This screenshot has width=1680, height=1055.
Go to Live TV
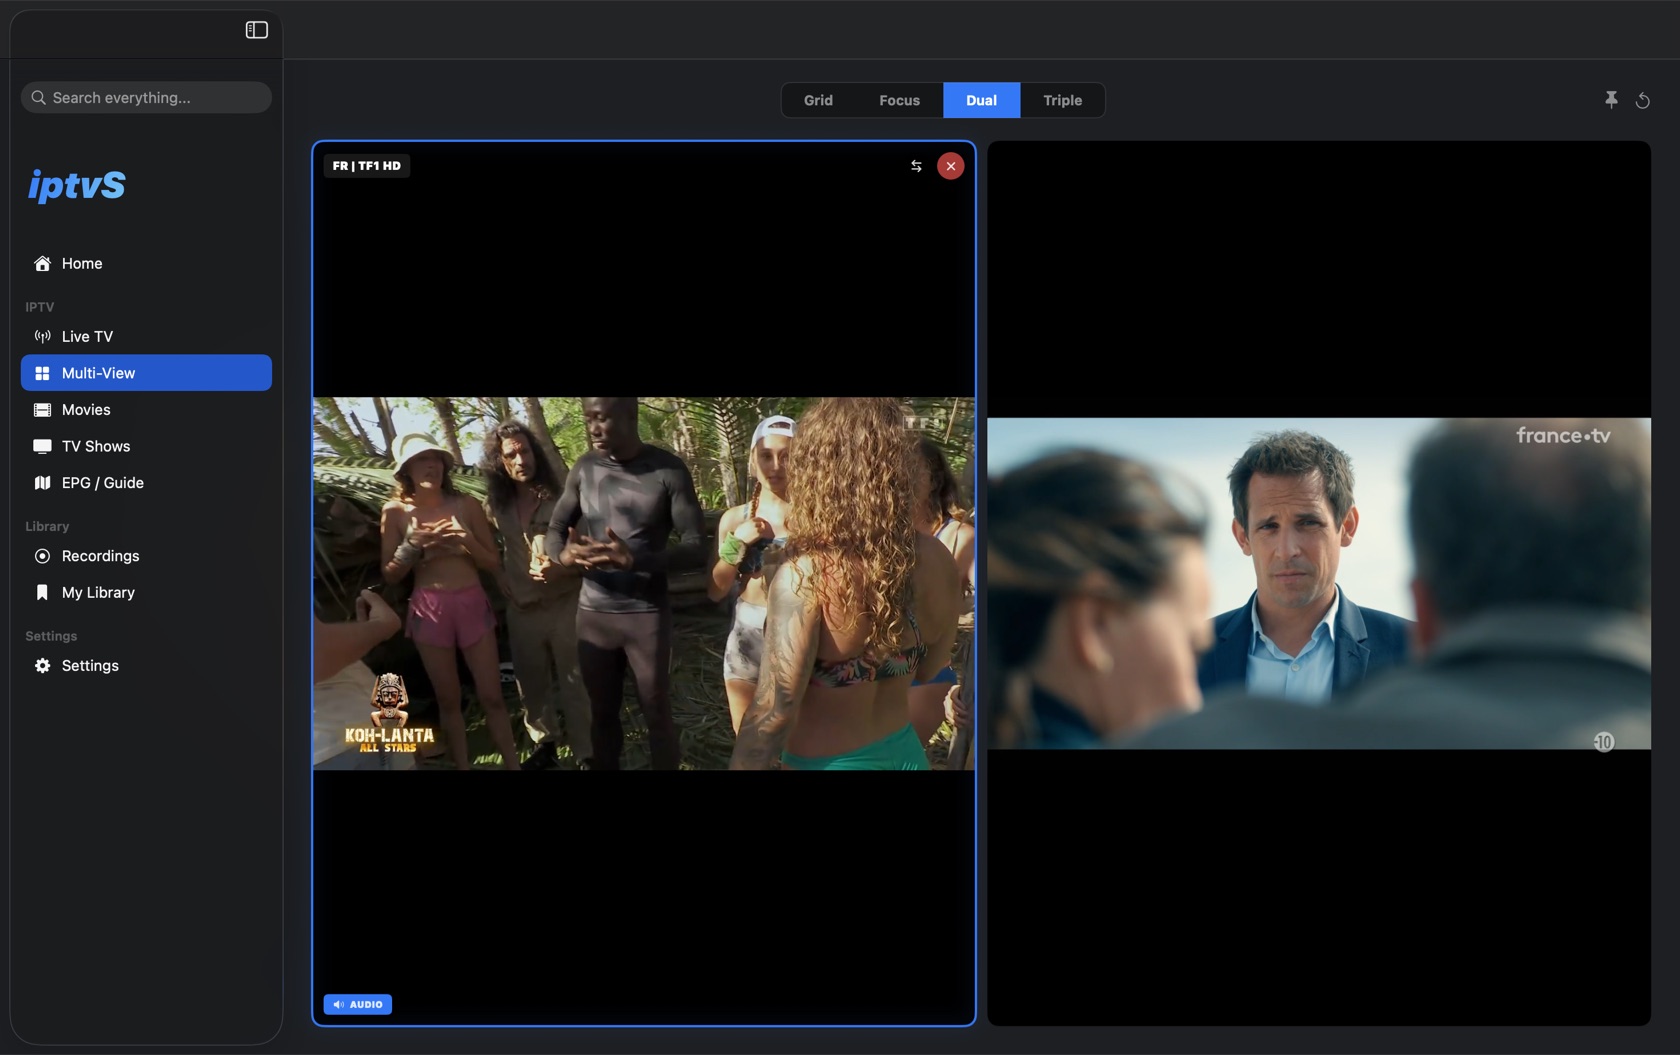(146, 337)
